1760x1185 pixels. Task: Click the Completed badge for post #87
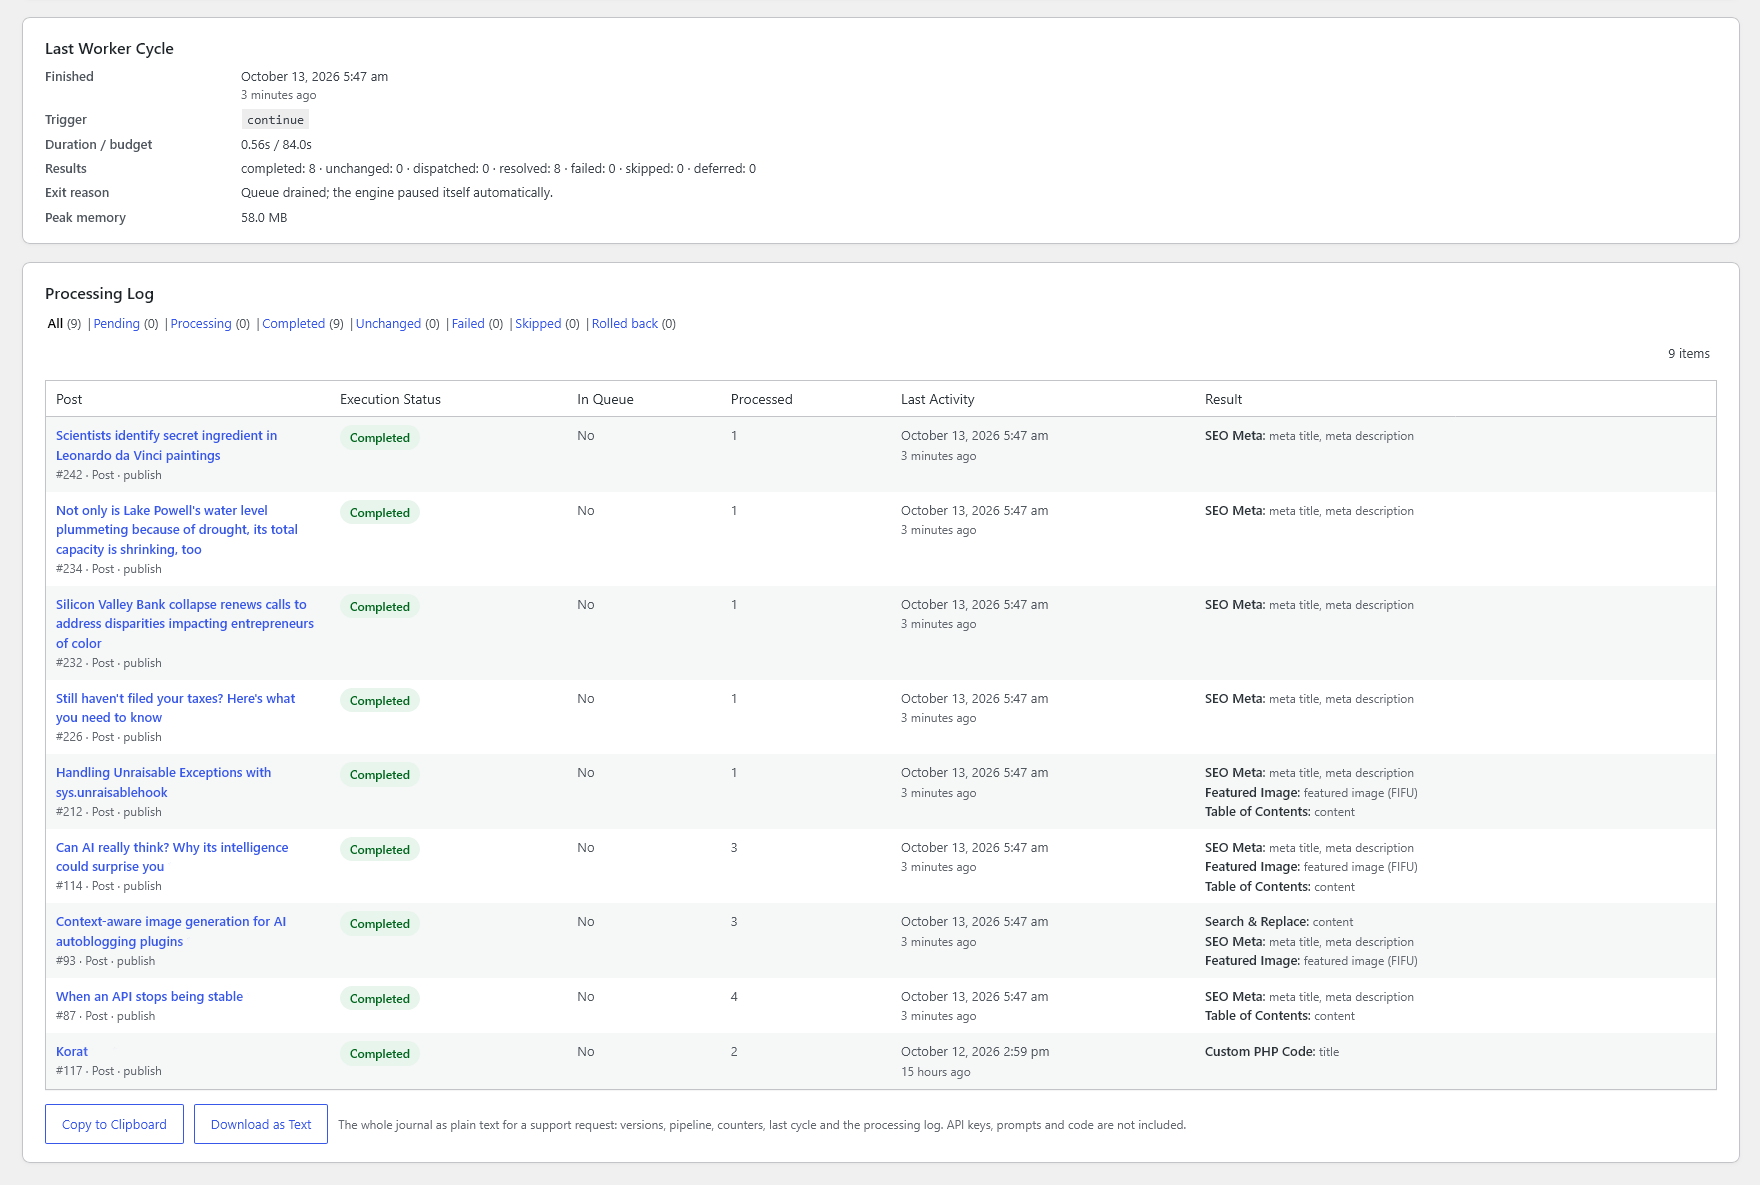(380, 999)
